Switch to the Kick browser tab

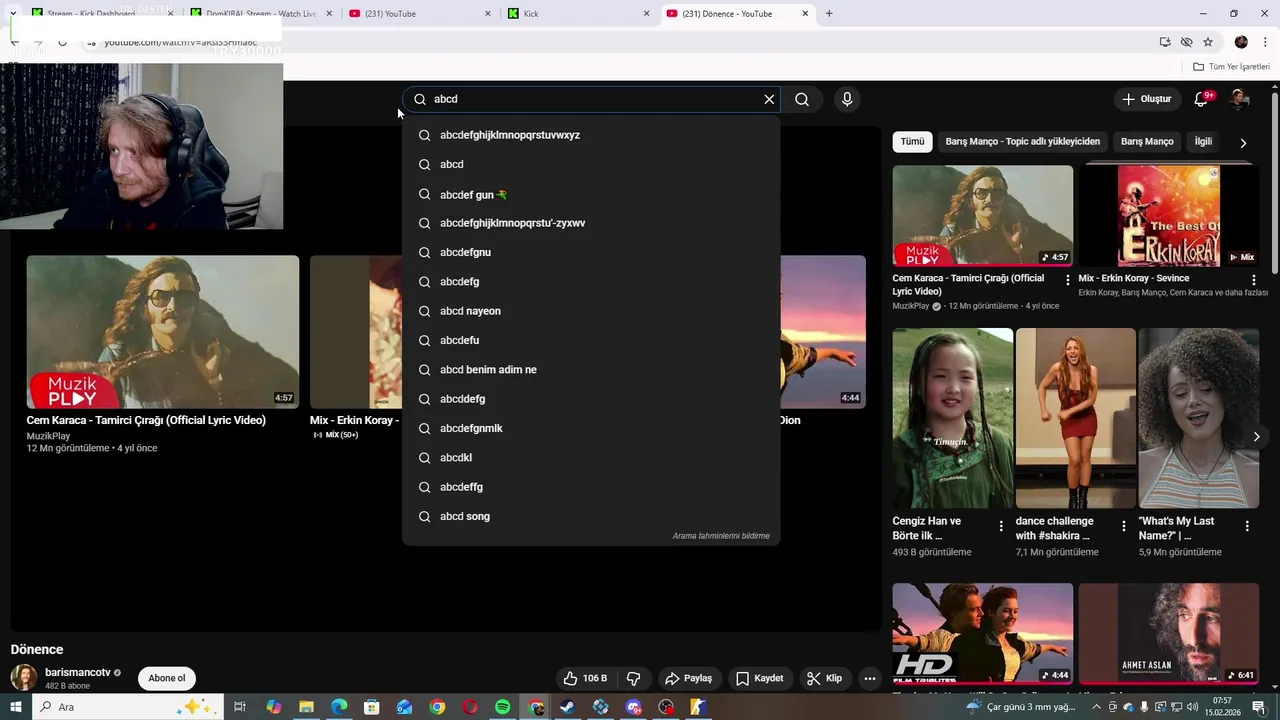[578, 14]
